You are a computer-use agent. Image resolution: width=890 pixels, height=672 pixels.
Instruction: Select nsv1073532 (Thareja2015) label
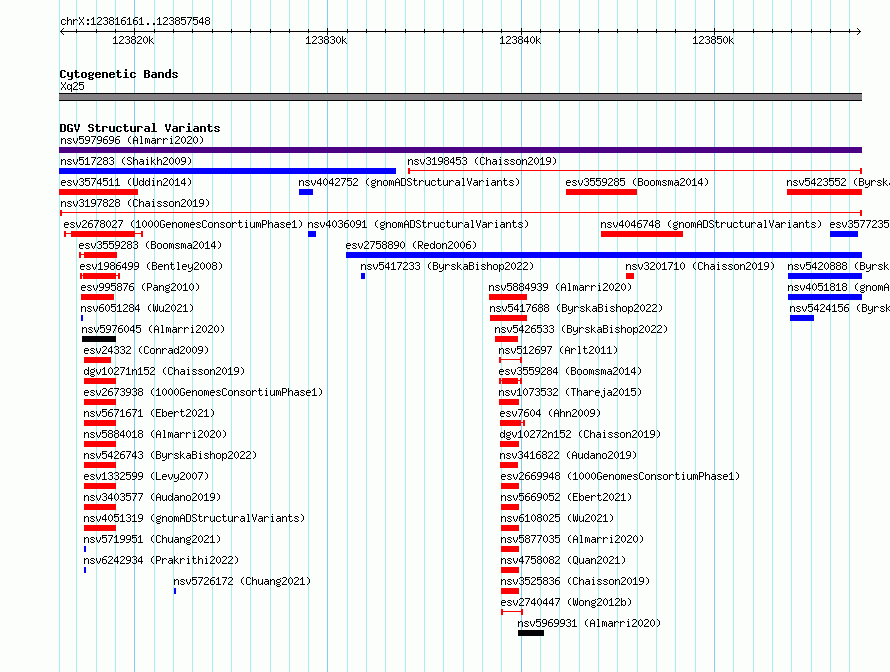point(570,392)
